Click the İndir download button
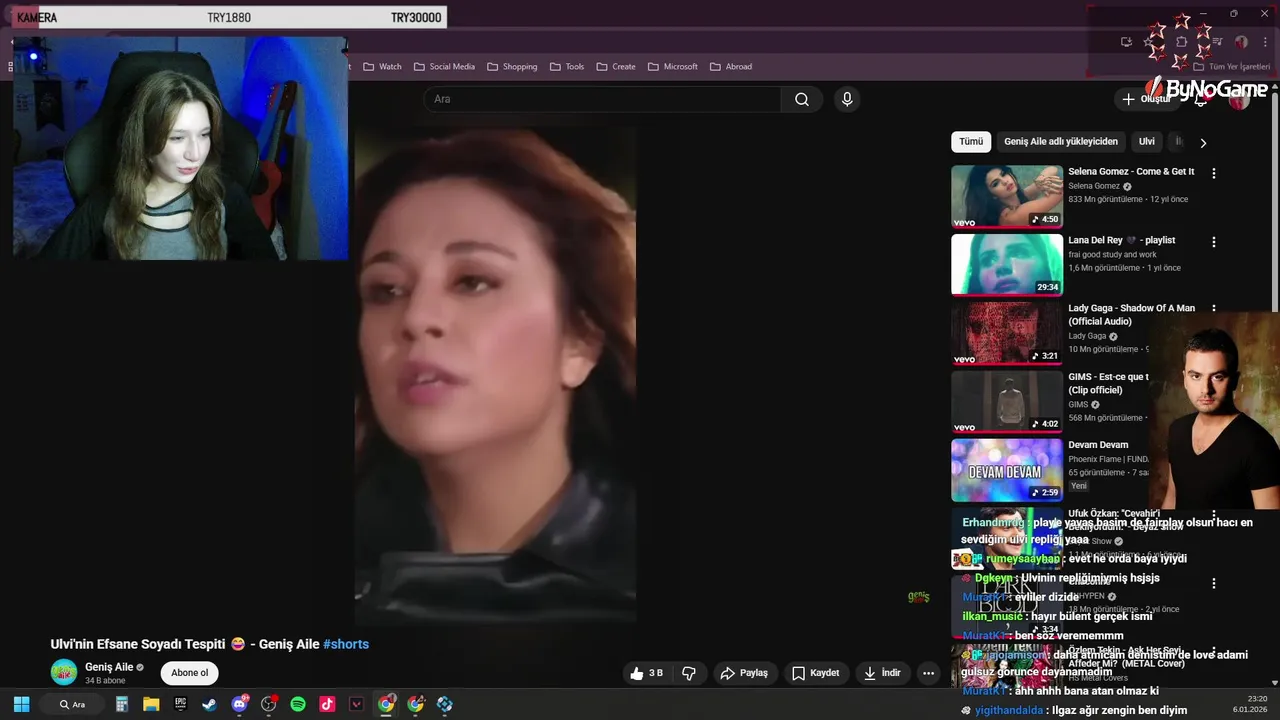Image resolution: width=1280 pixels, height=720 pixels. [x=882, y=673]
